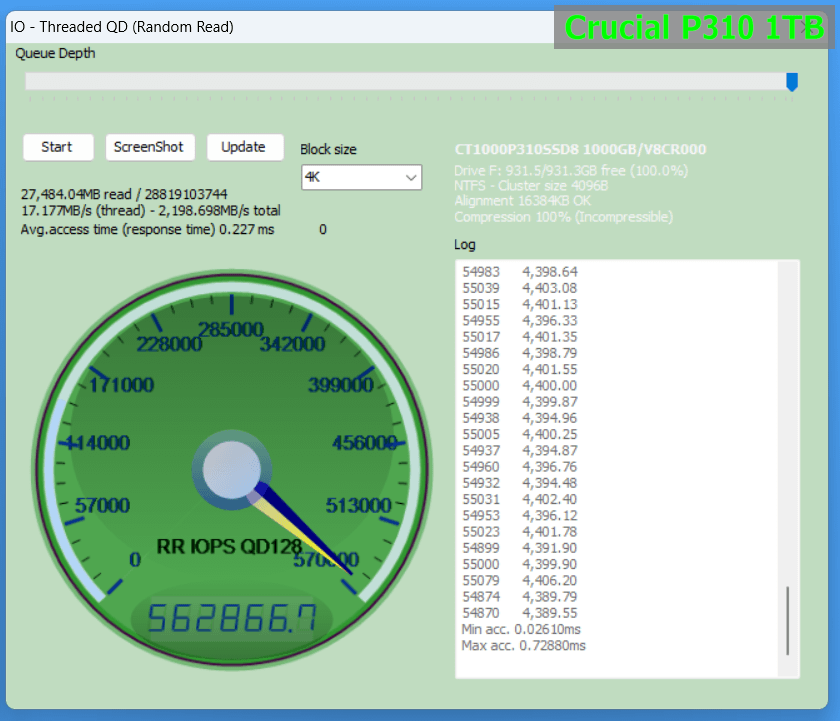The height and width of the screenshot is (721, 840).
Task: Select the Max acc. 0.72880ms log line
Action: pyautogui.click(x=523, y=646)
